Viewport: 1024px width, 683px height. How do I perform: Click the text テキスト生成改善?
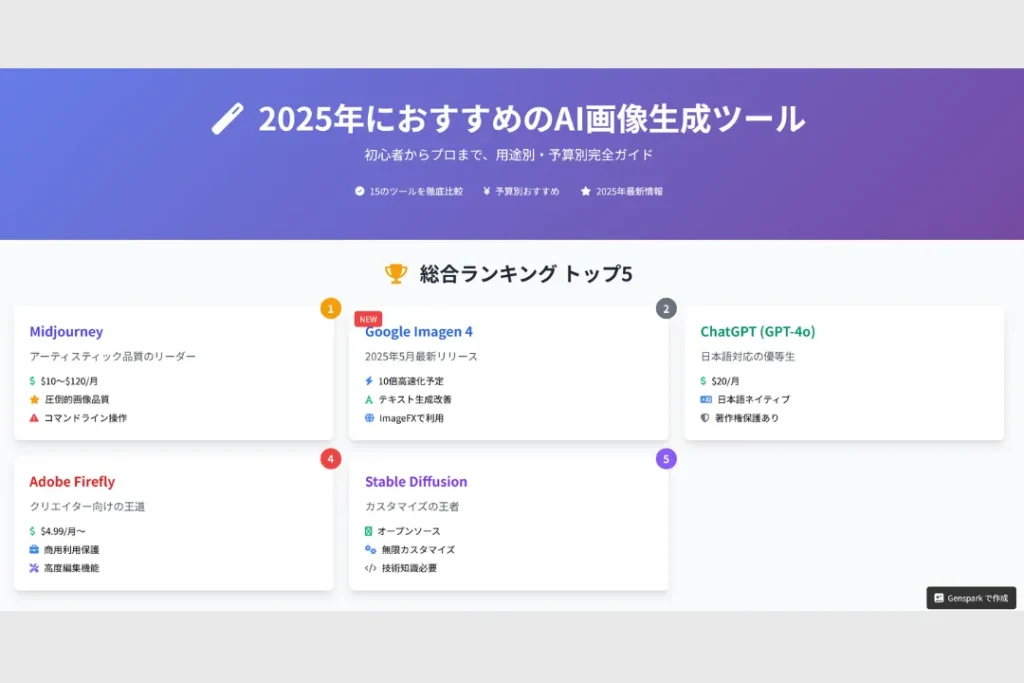[415, 399]
